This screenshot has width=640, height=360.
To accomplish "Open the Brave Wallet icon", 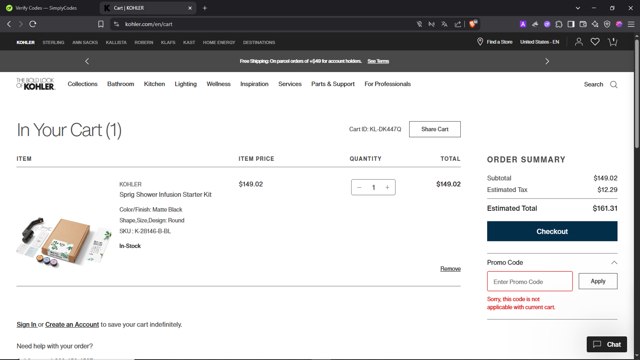I will [x=583, y=24].
